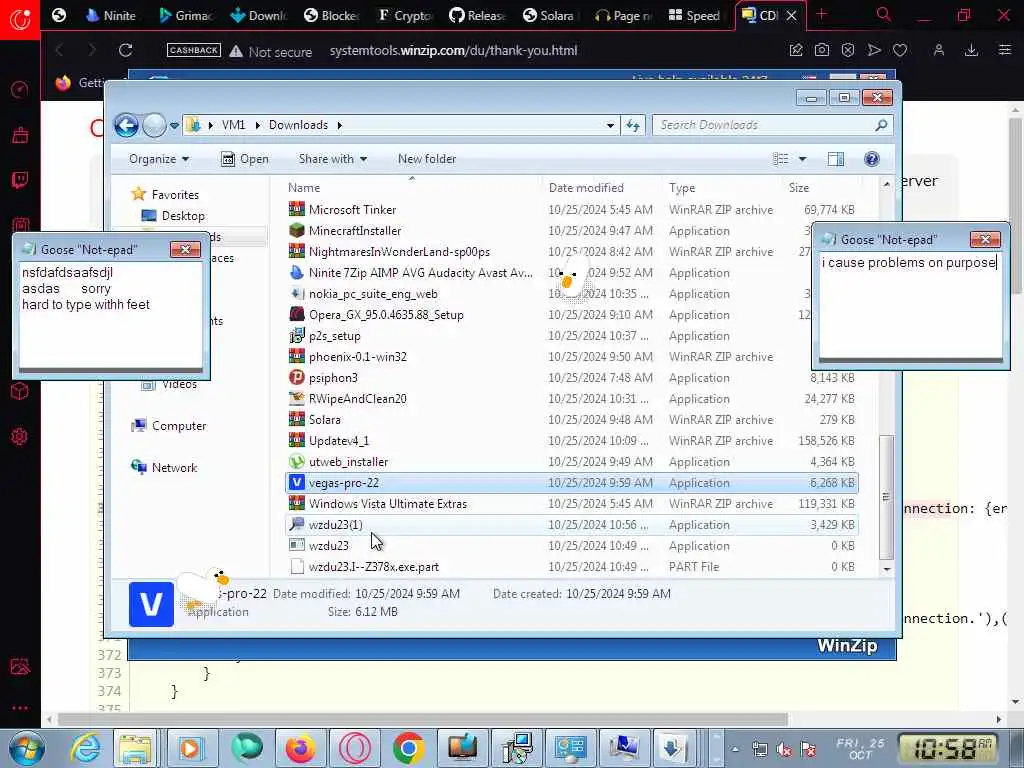Open Opera easy setup menu icon

point(1004,50)
